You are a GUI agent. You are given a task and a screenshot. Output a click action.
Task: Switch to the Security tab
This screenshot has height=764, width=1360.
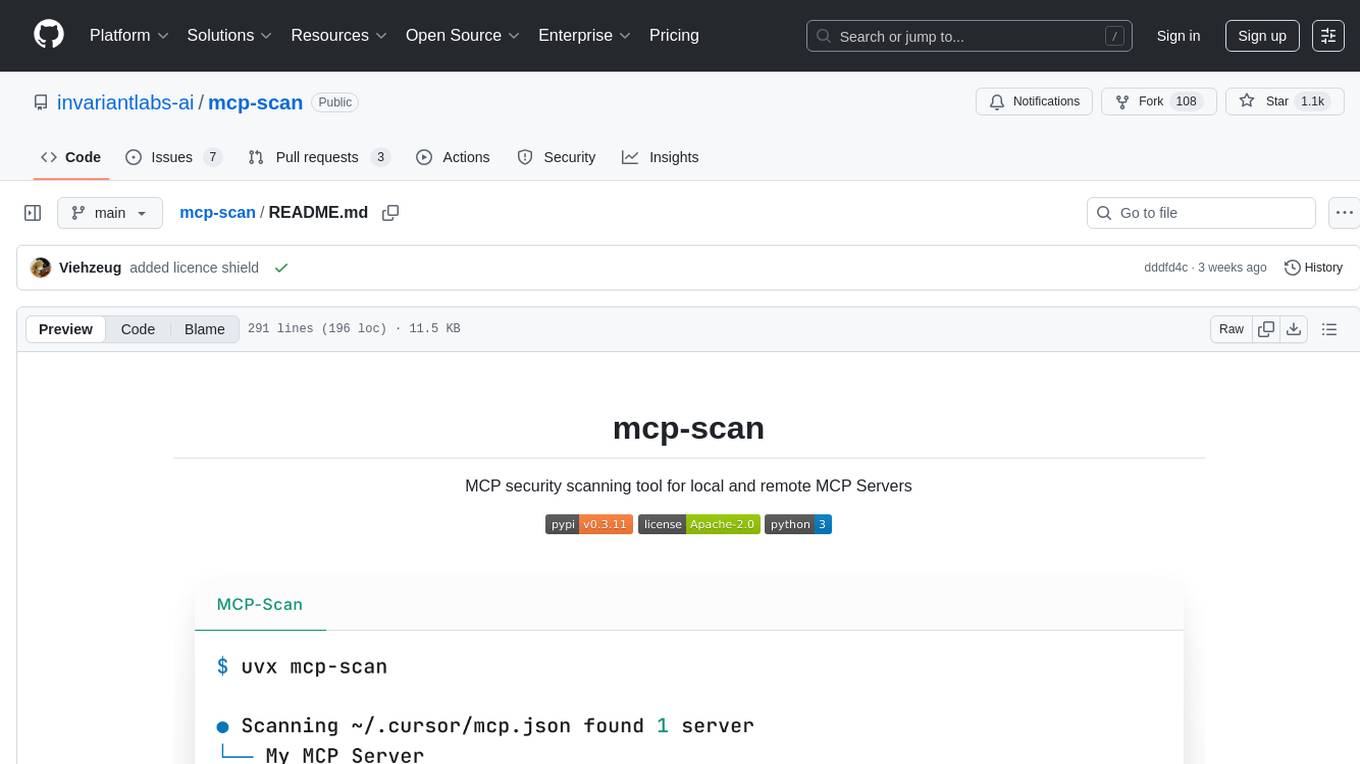(x=556, y=157)
